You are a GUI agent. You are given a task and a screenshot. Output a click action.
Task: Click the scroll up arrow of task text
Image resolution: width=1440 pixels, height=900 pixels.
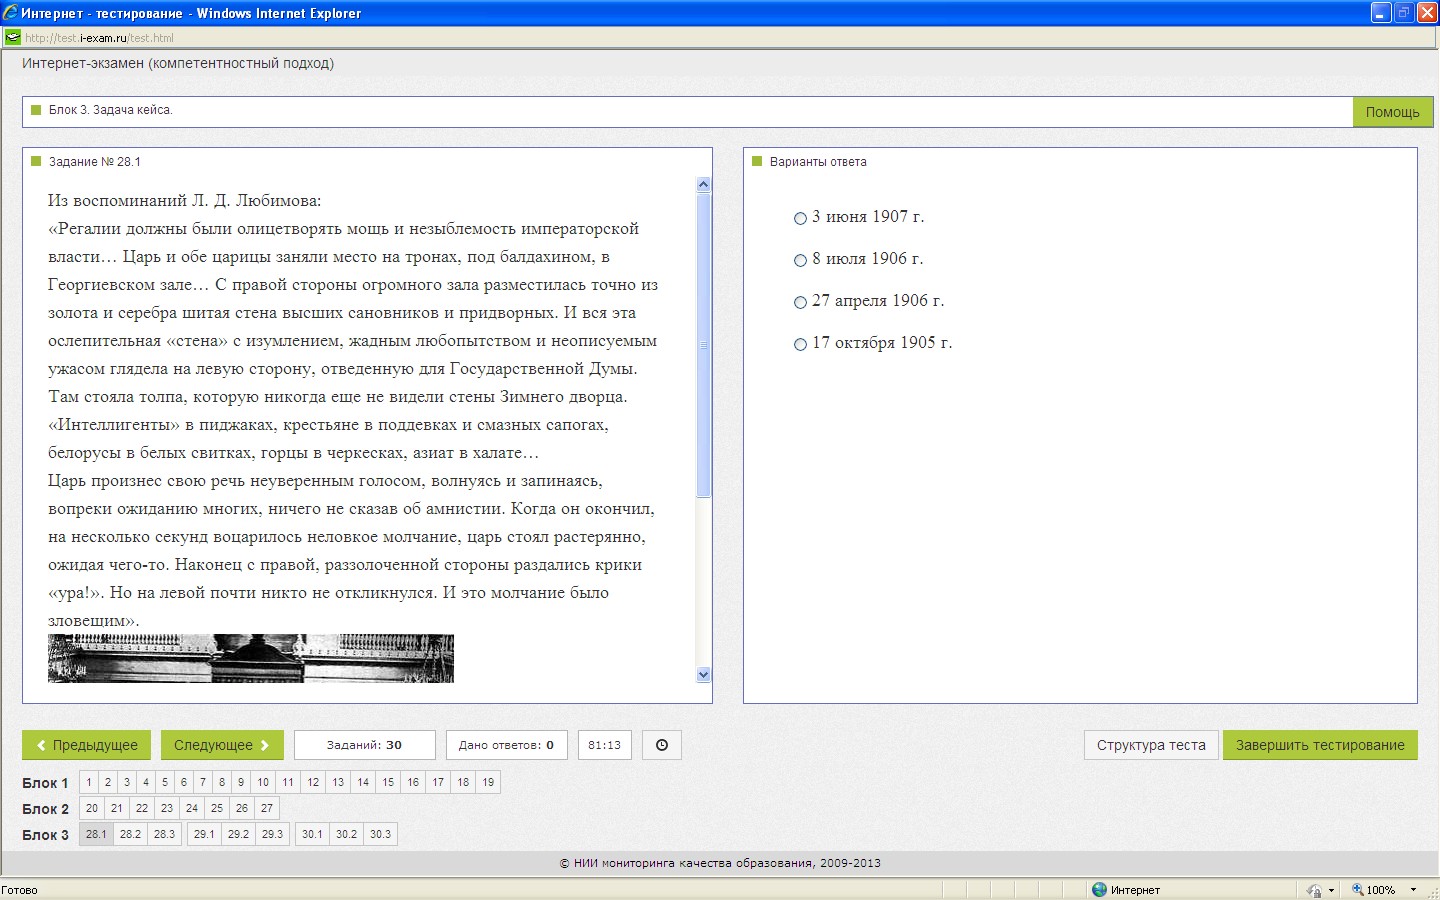click(703, 184)
